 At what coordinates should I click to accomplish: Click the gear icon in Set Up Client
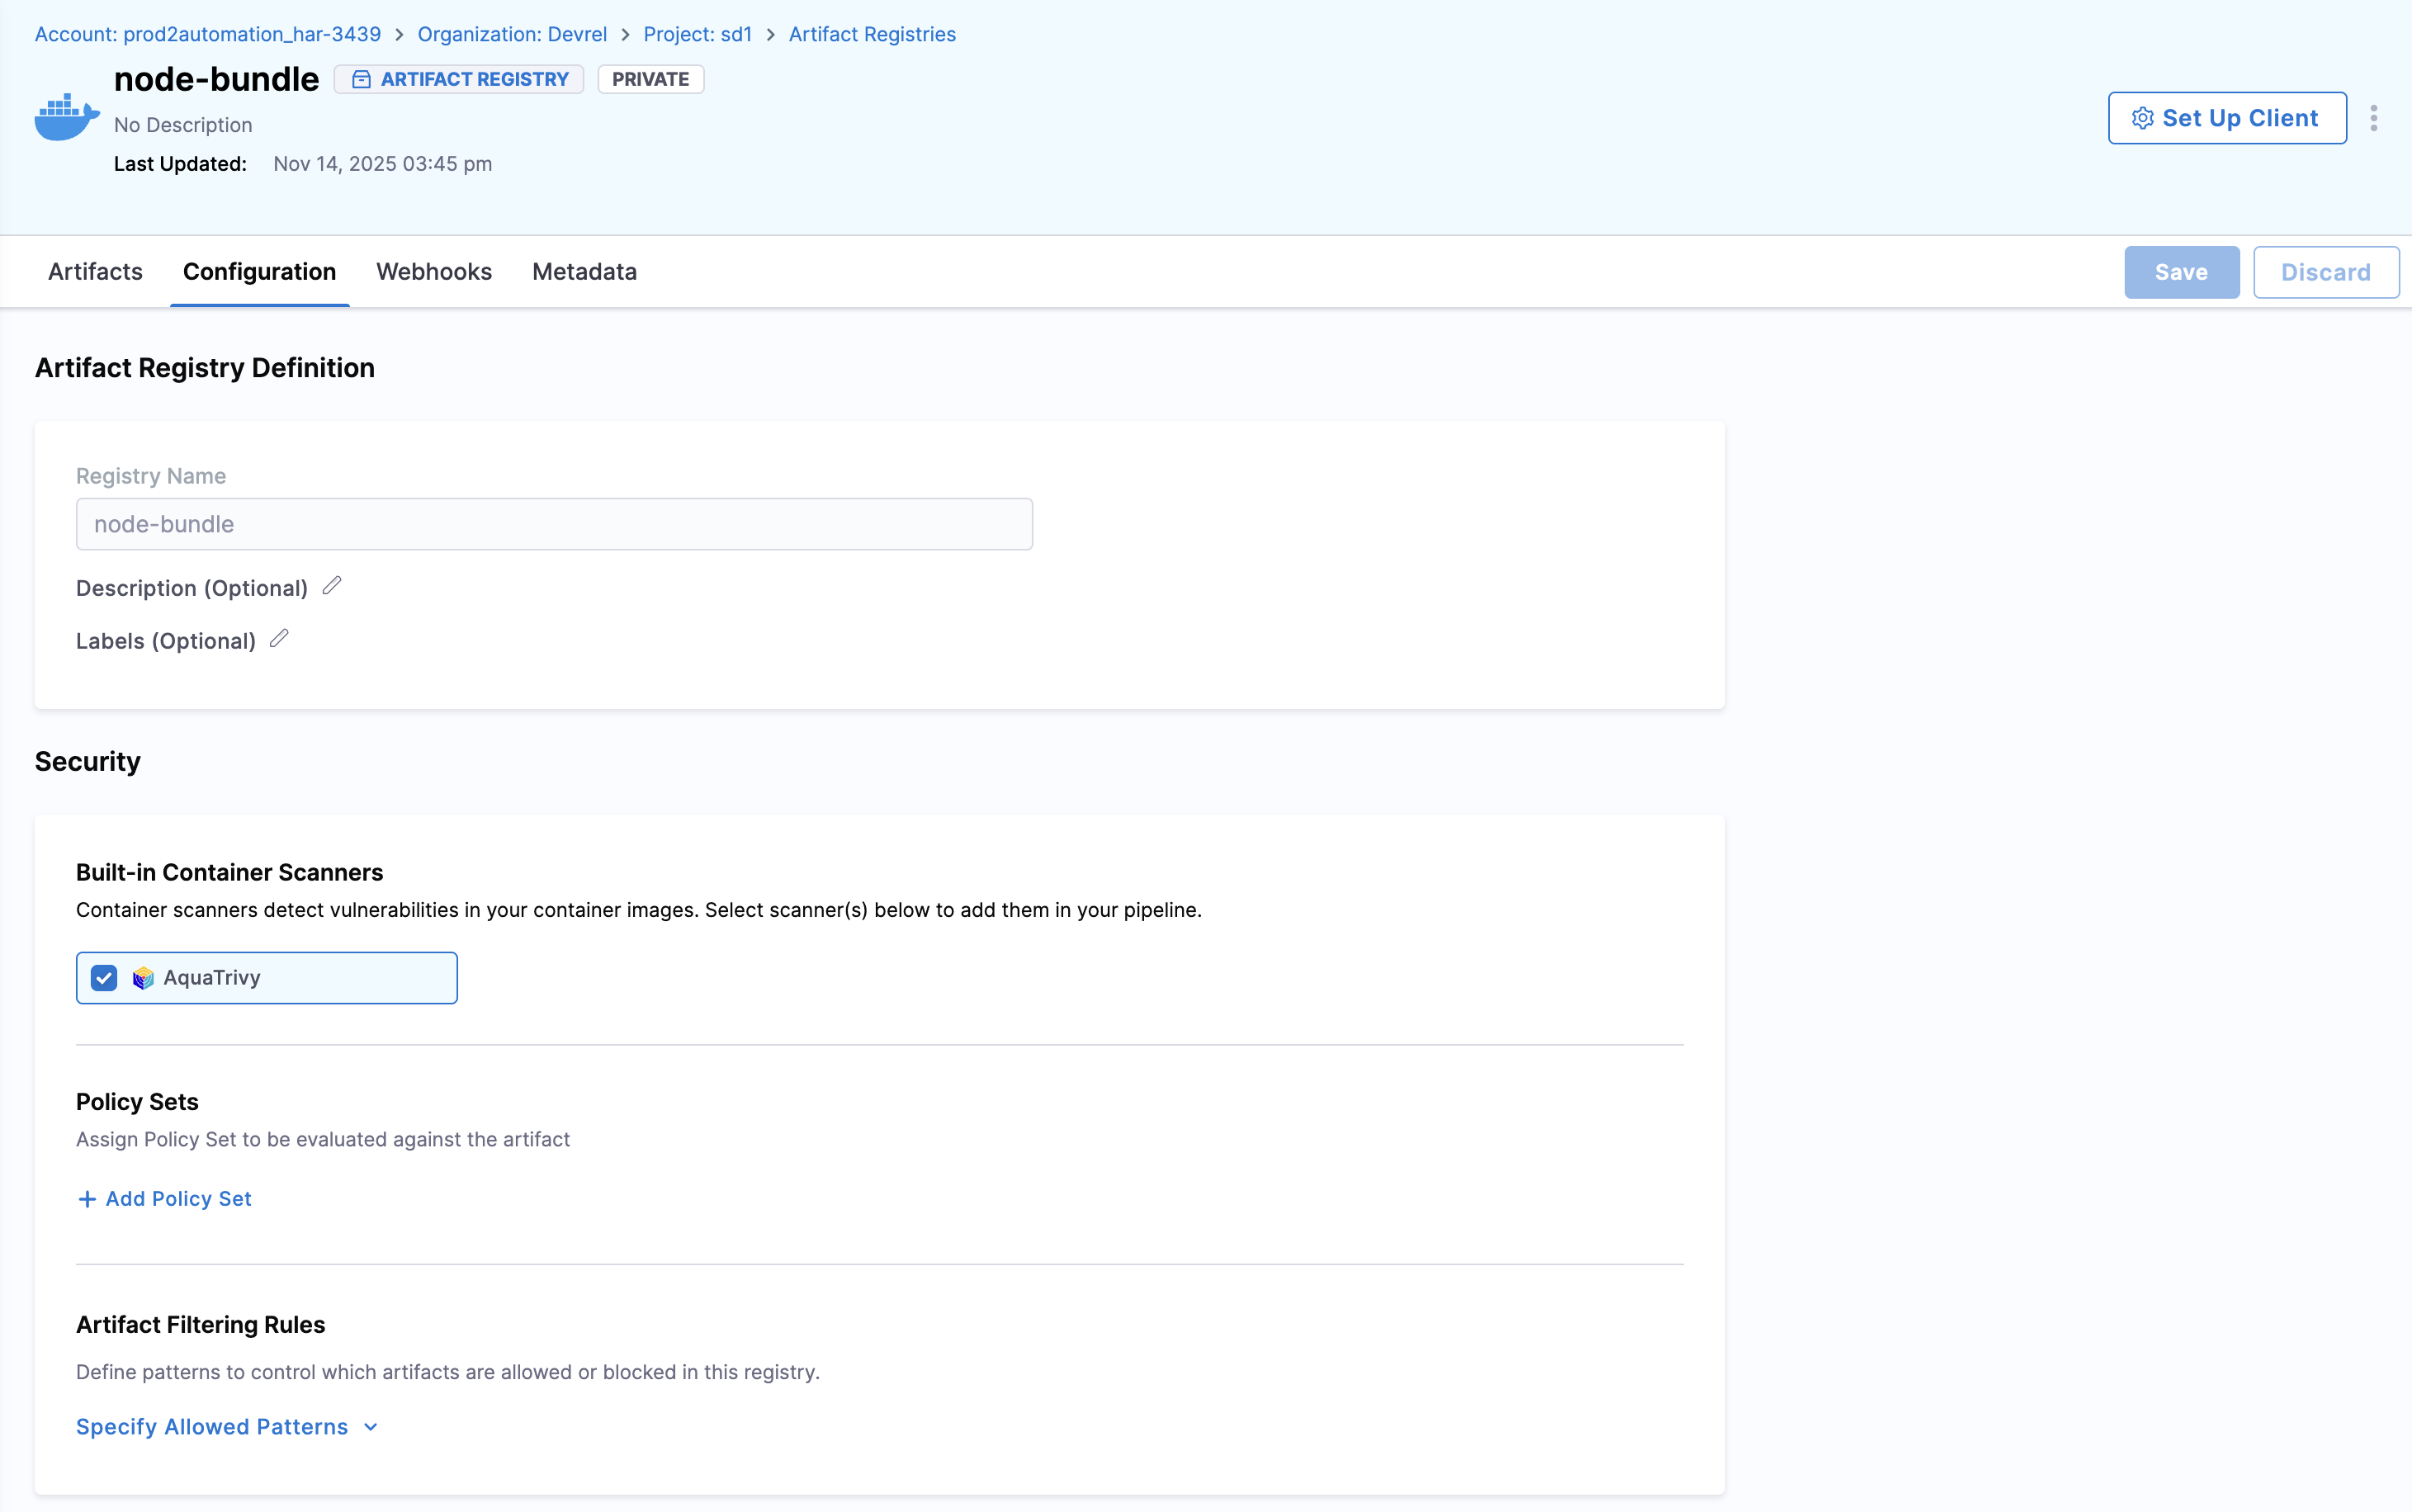pyautogui.click(x=2142, y=118)
